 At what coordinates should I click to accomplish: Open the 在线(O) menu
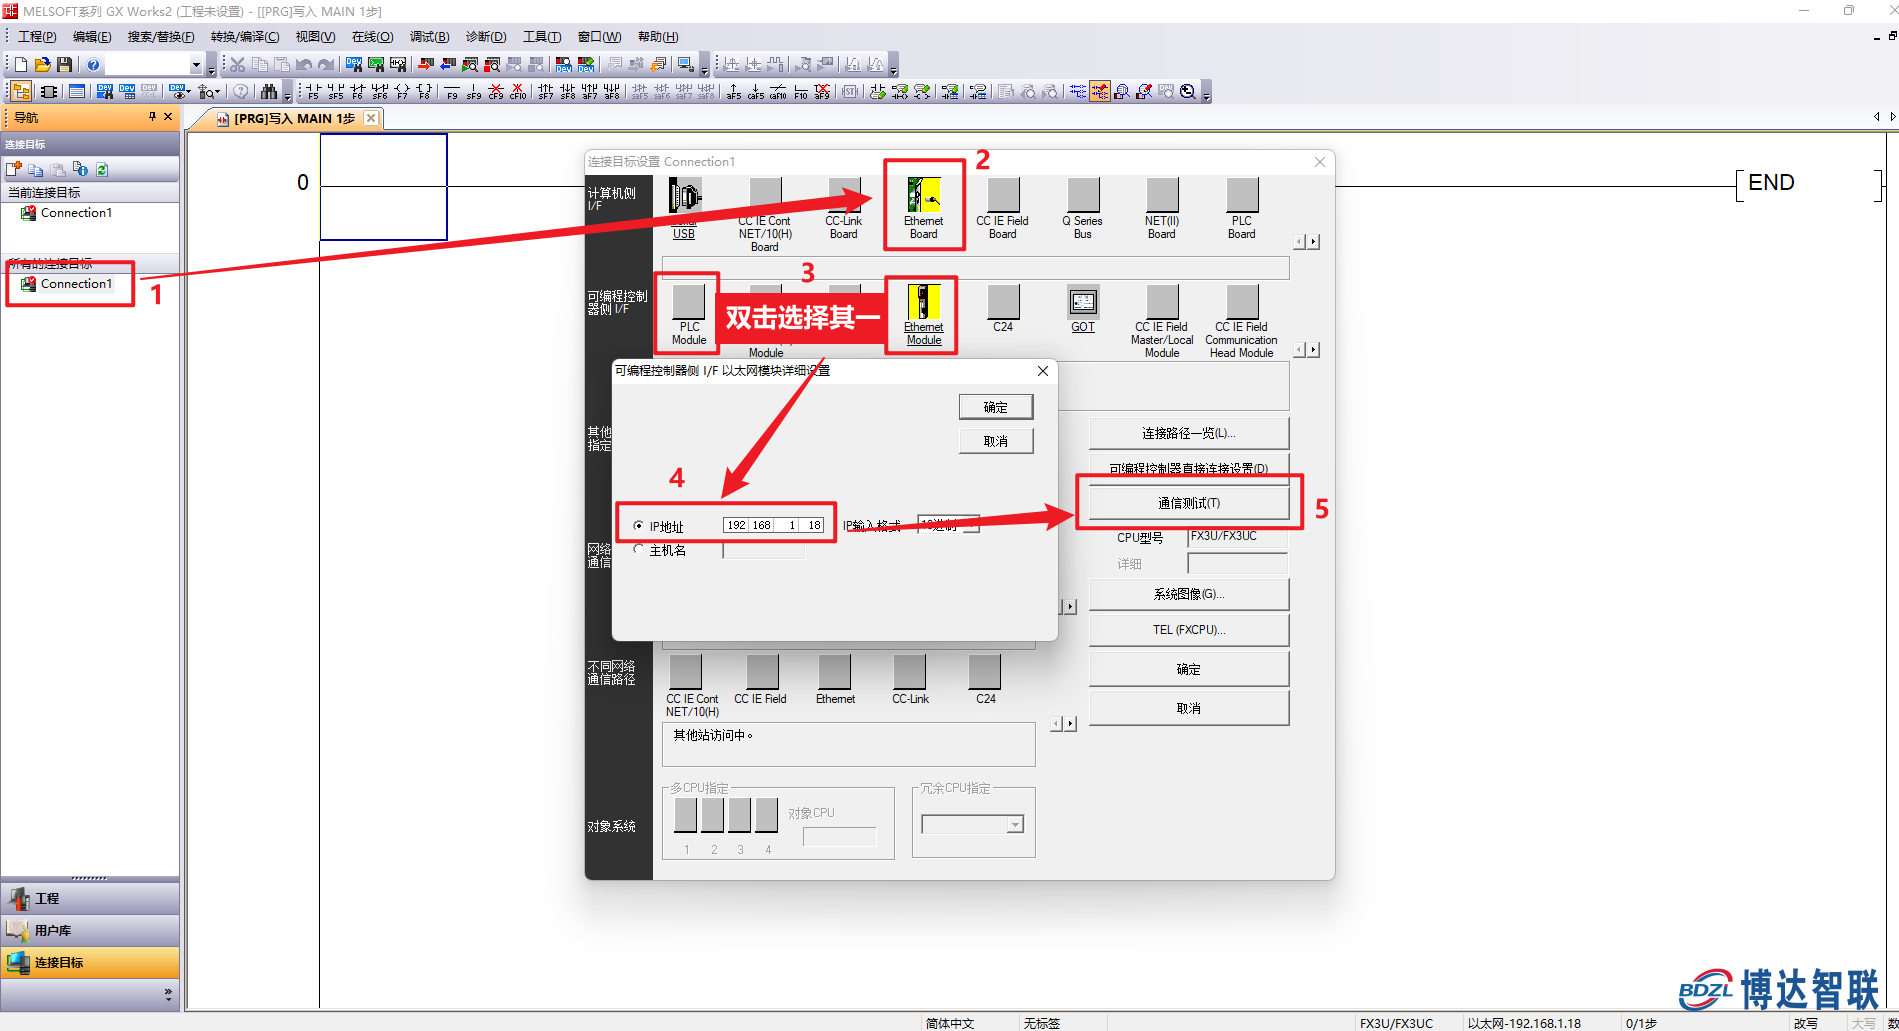coord(372,37)
